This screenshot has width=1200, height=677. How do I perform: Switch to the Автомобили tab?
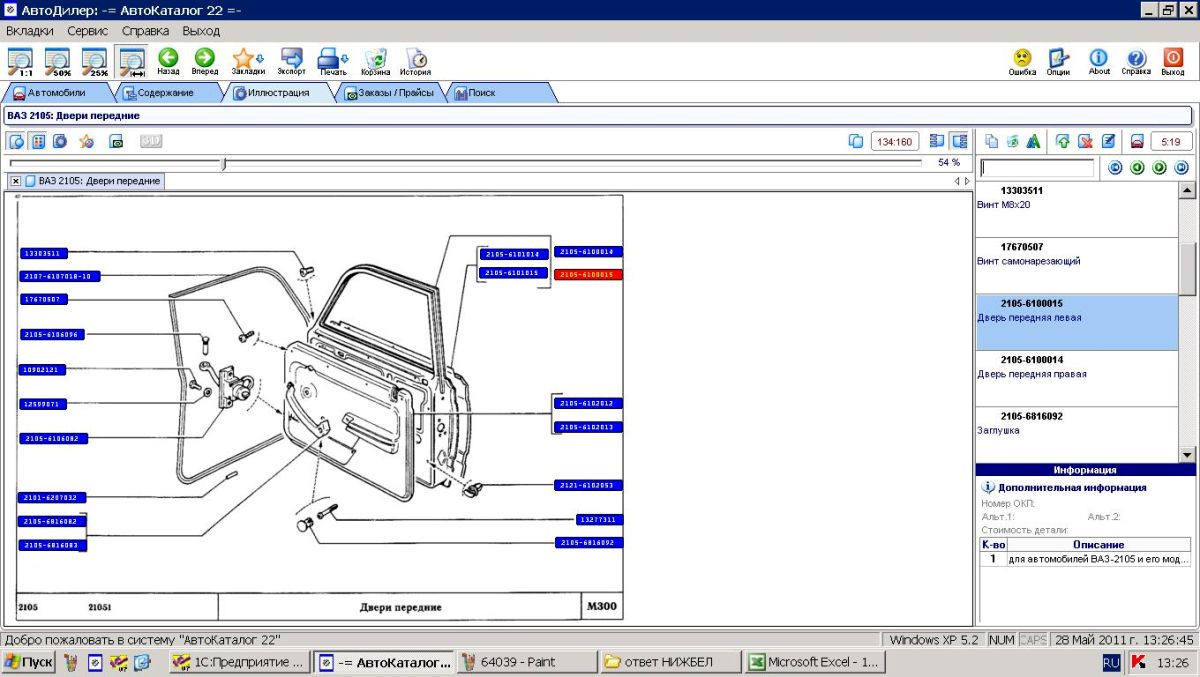click(x=56, y=93)
